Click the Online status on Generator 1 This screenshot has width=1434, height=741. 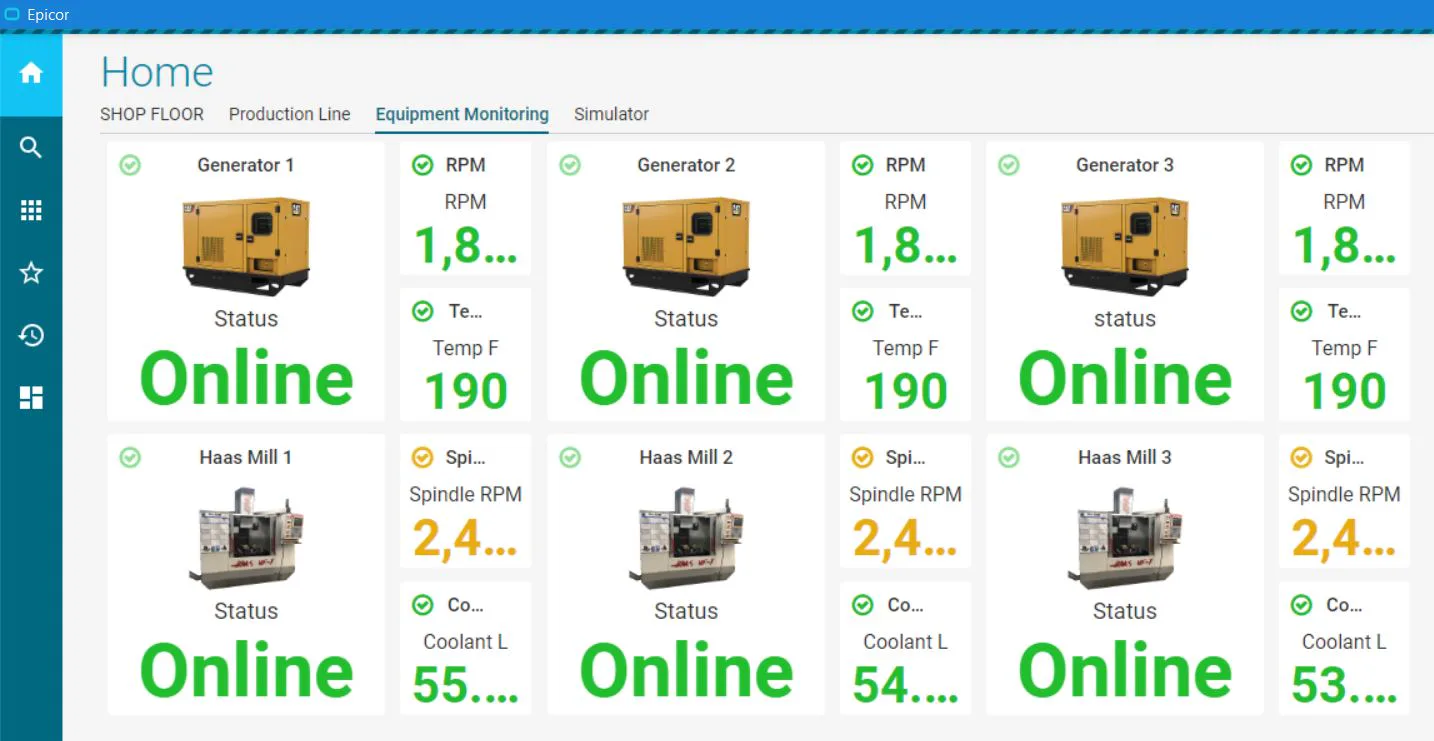click(x=245, y=378)
